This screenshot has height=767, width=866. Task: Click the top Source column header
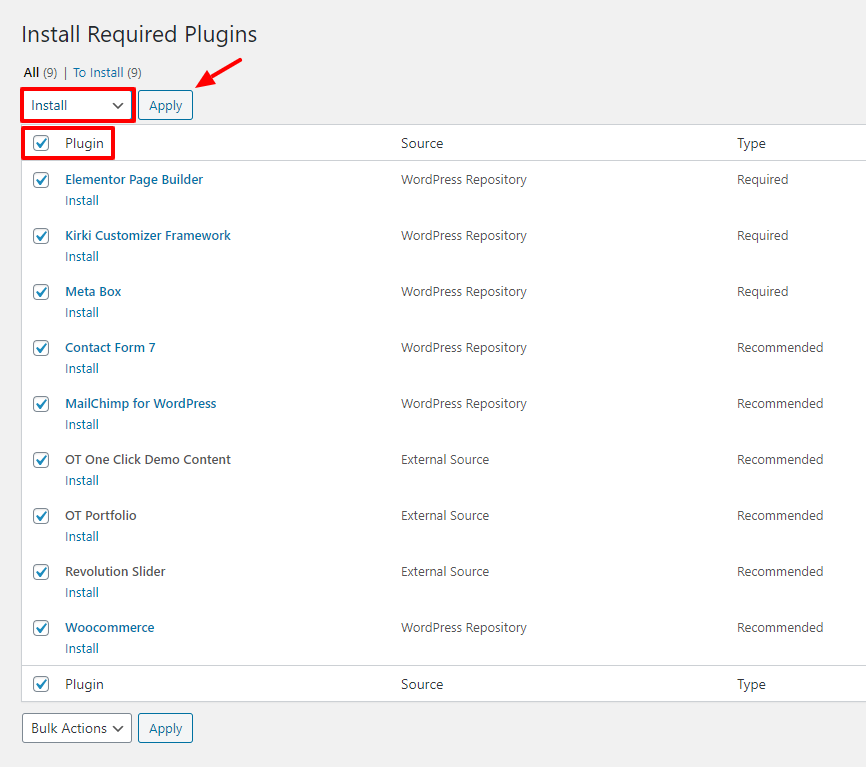tap(422, 143)
